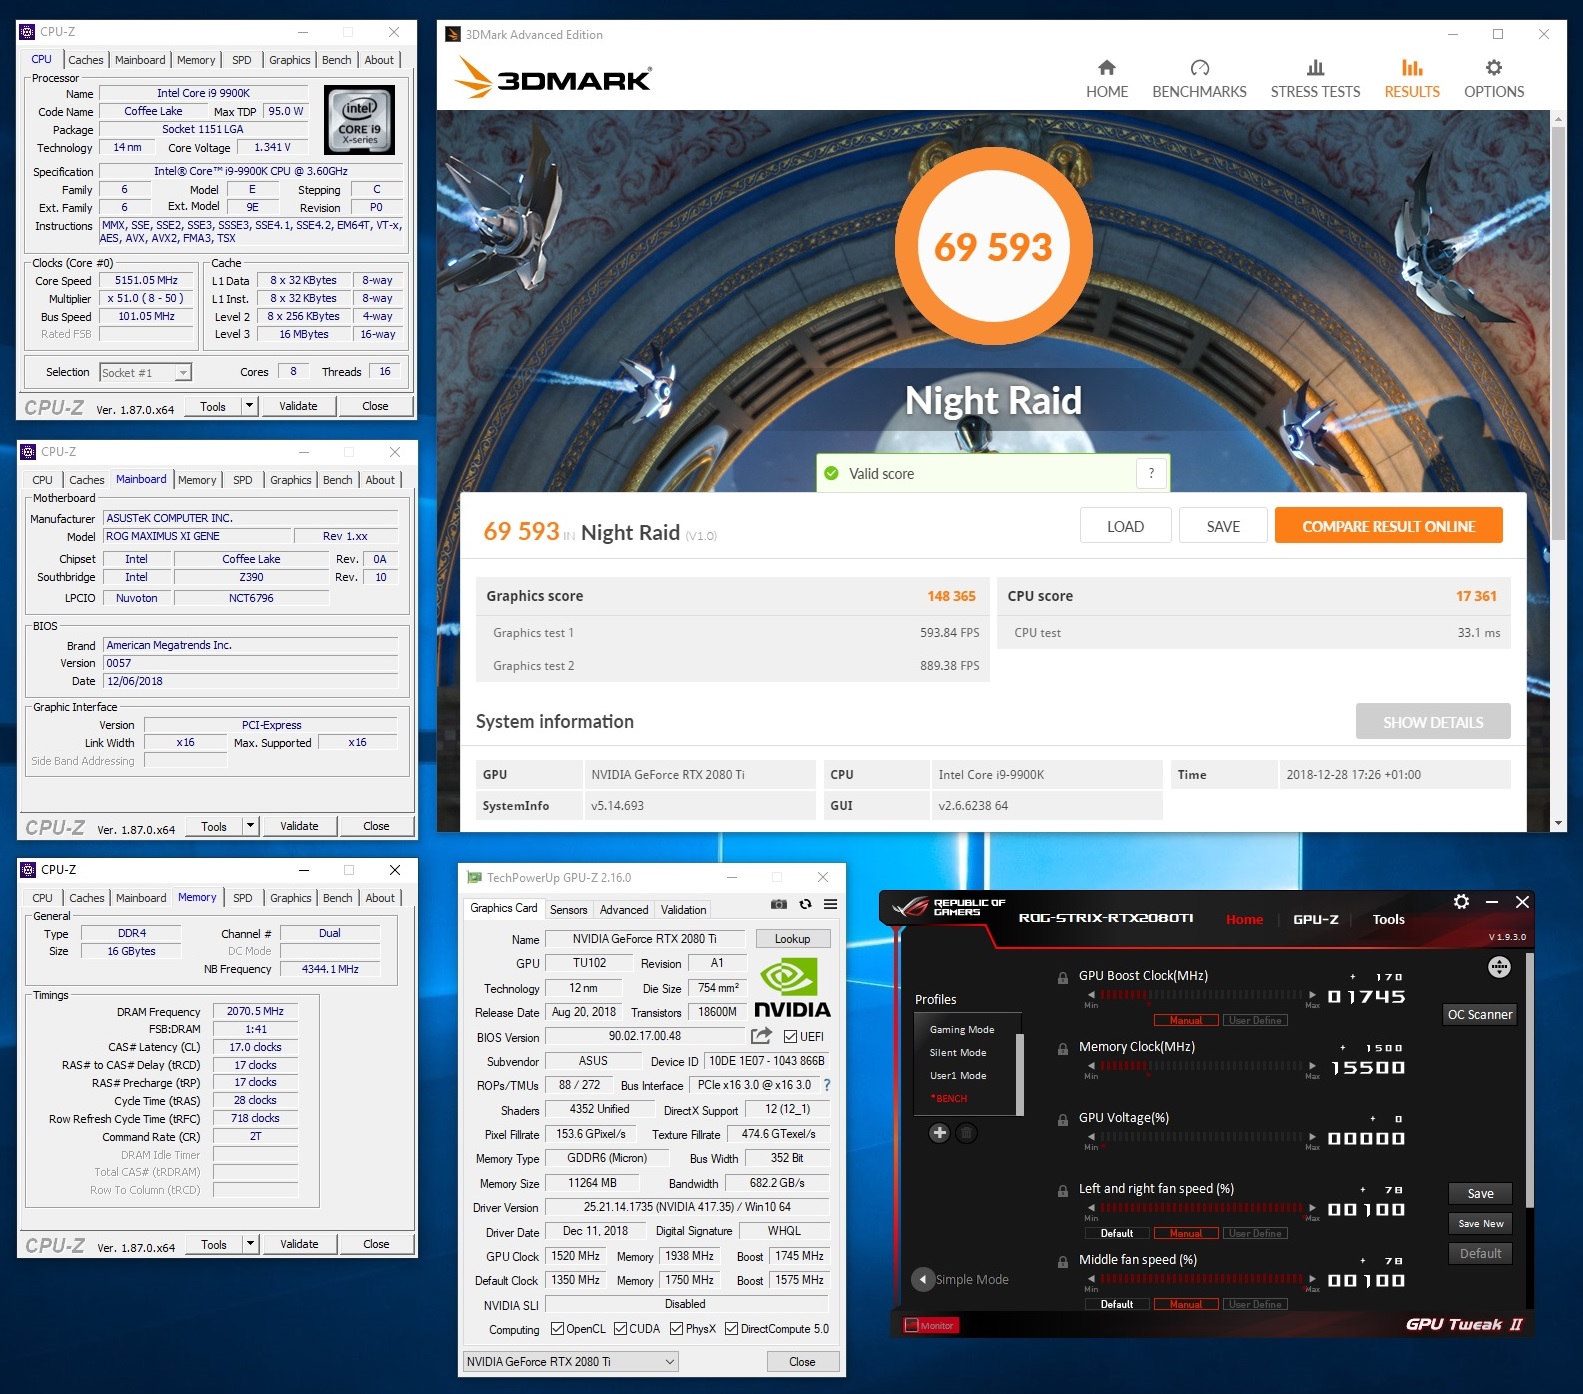
Task: Adjust the GPU Boost Clock slider
Action: click(1201, 995)
